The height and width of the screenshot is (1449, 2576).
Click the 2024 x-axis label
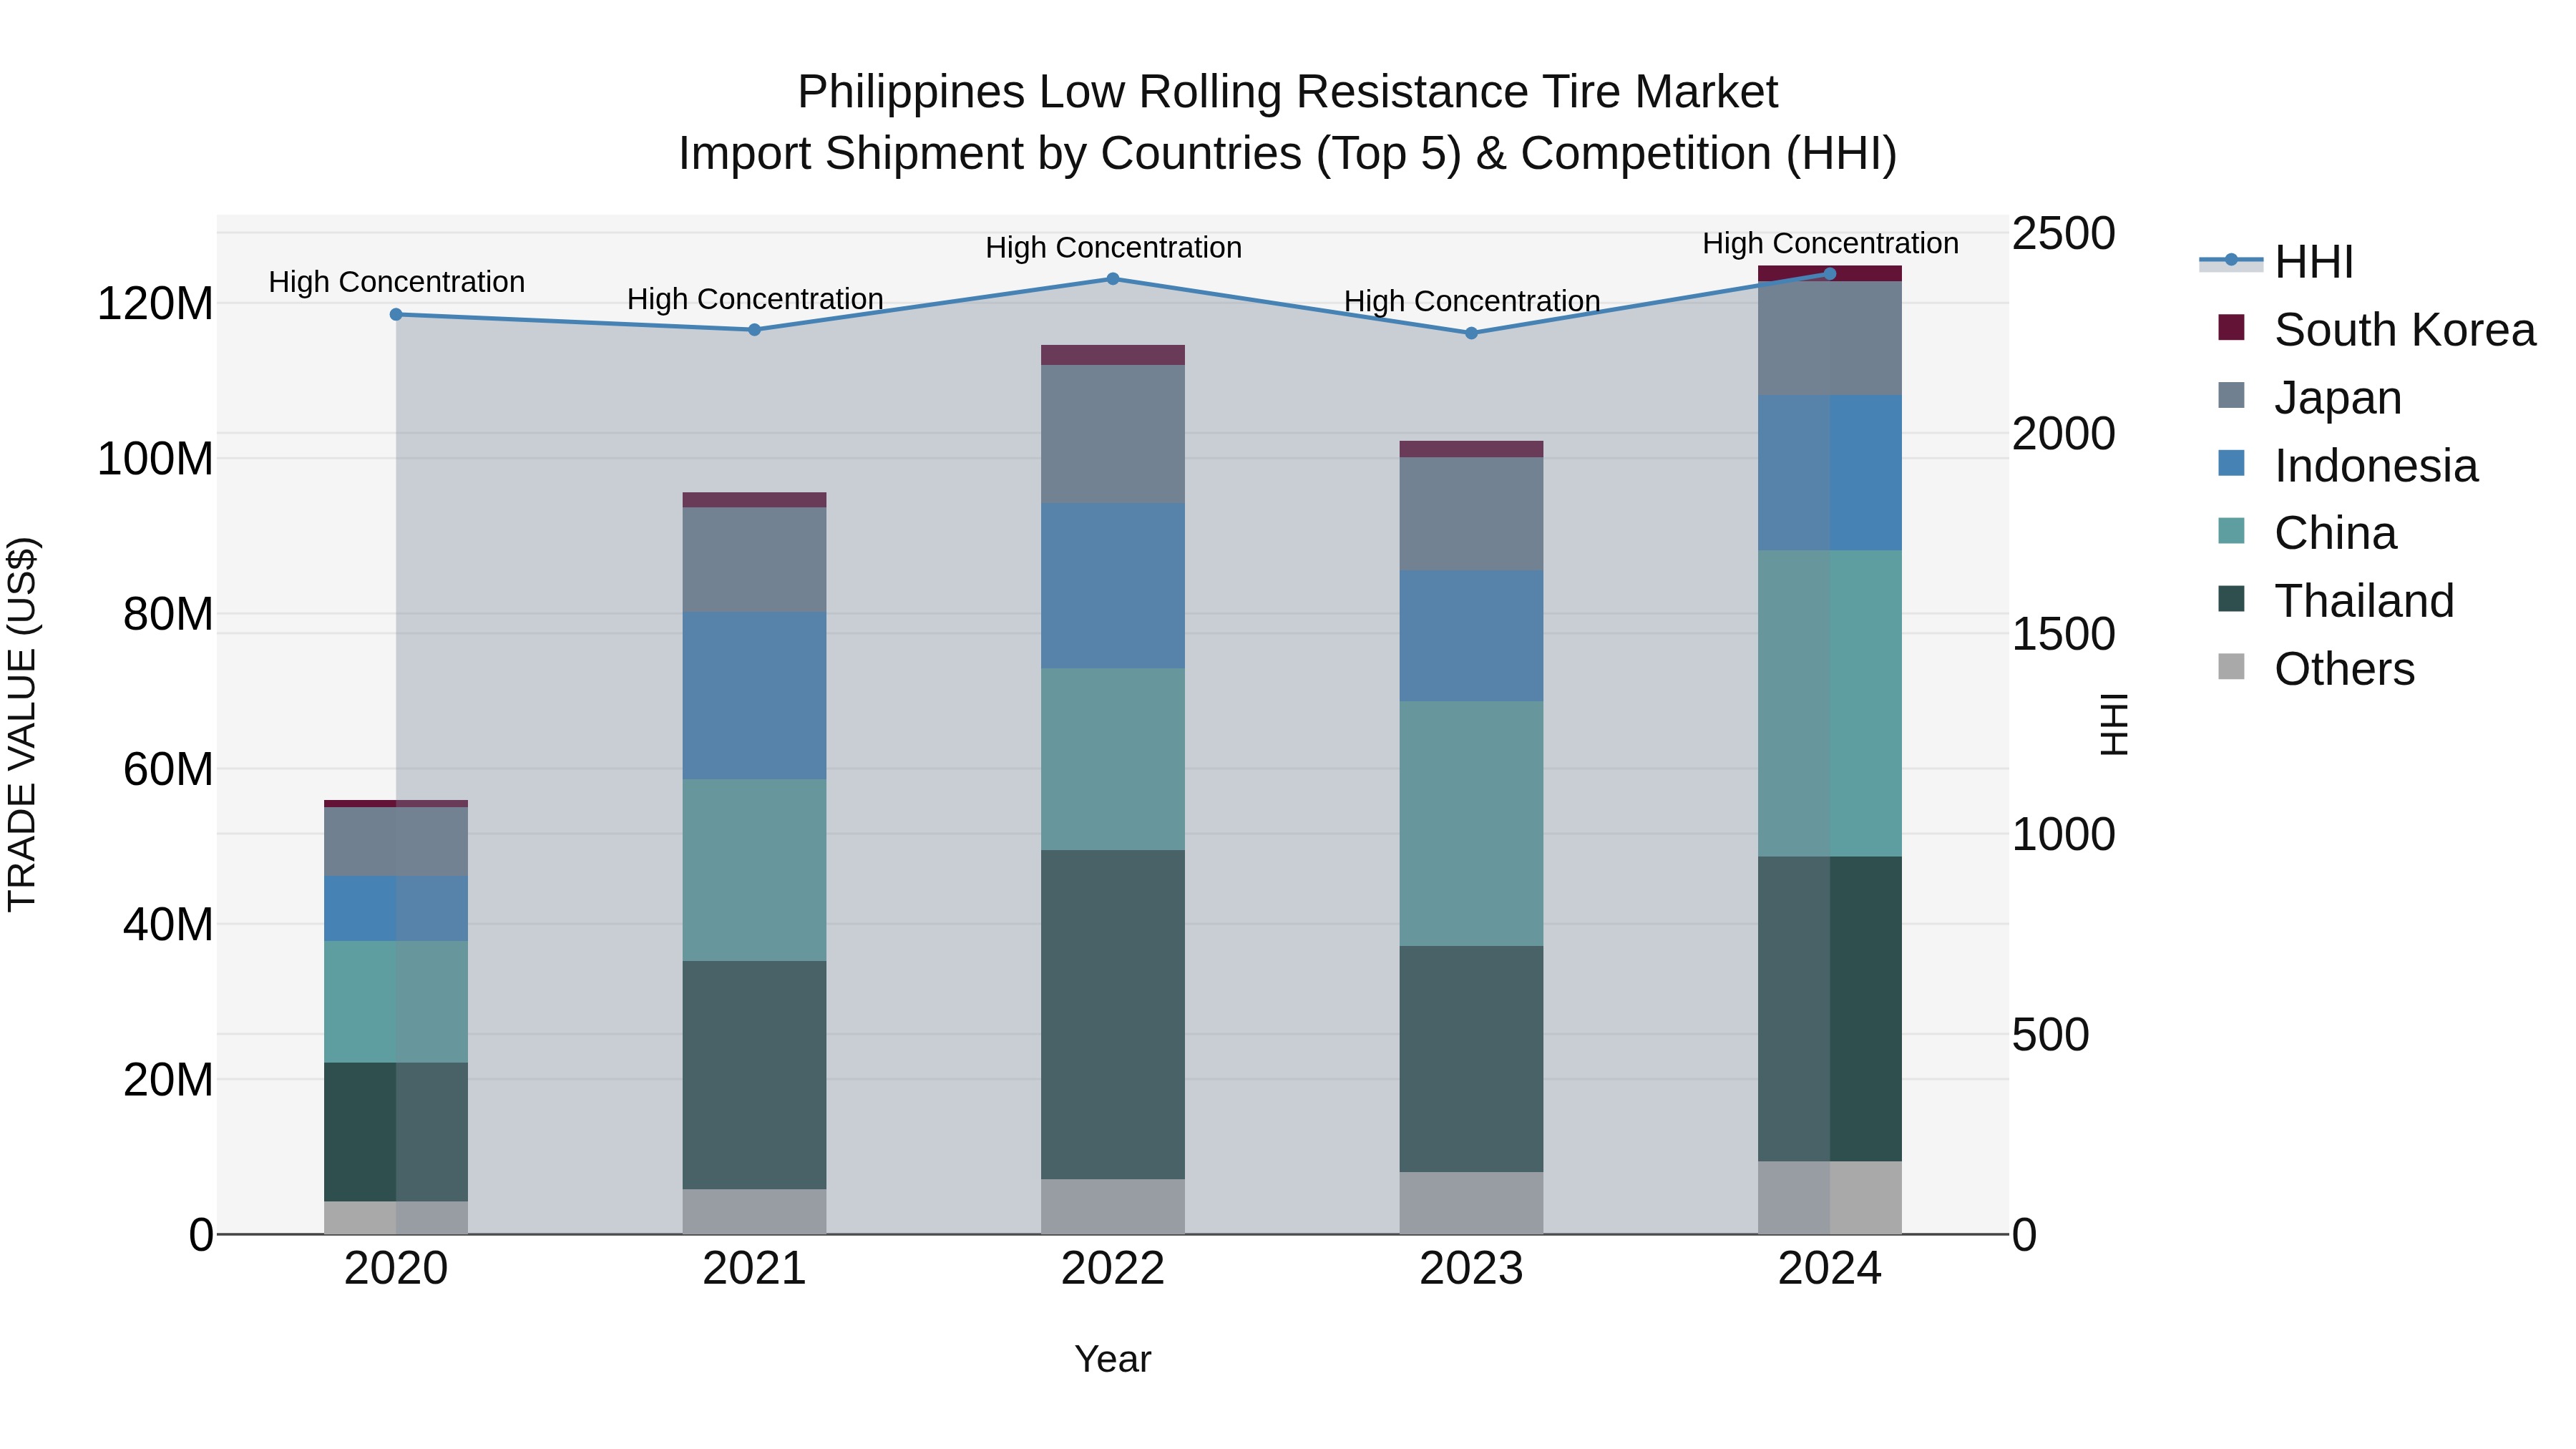pyautogui.click(x=1830, y=1269)
